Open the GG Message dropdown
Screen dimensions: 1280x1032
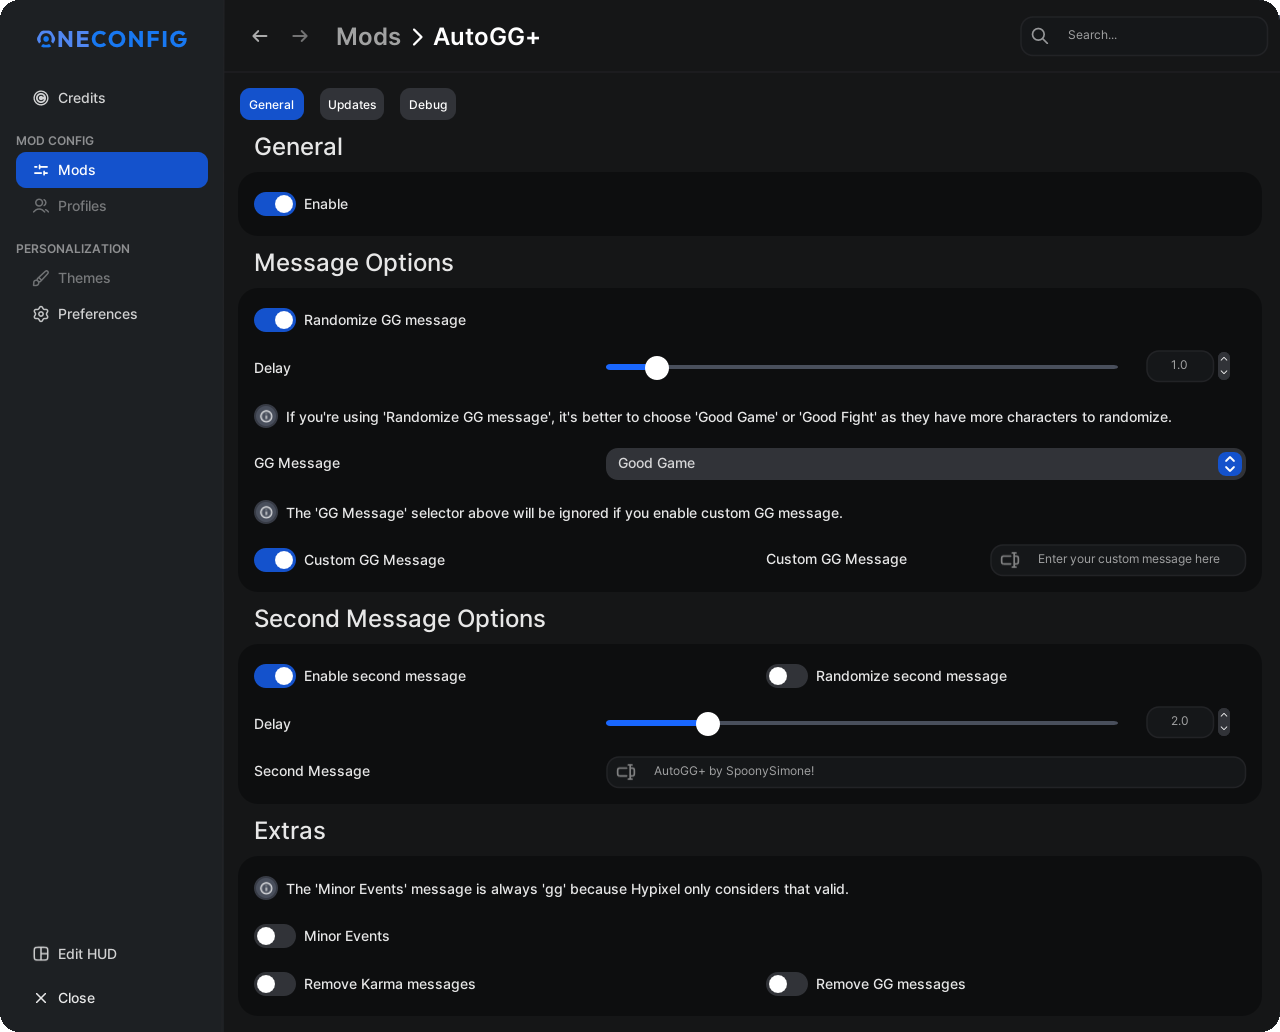[926, 464]
